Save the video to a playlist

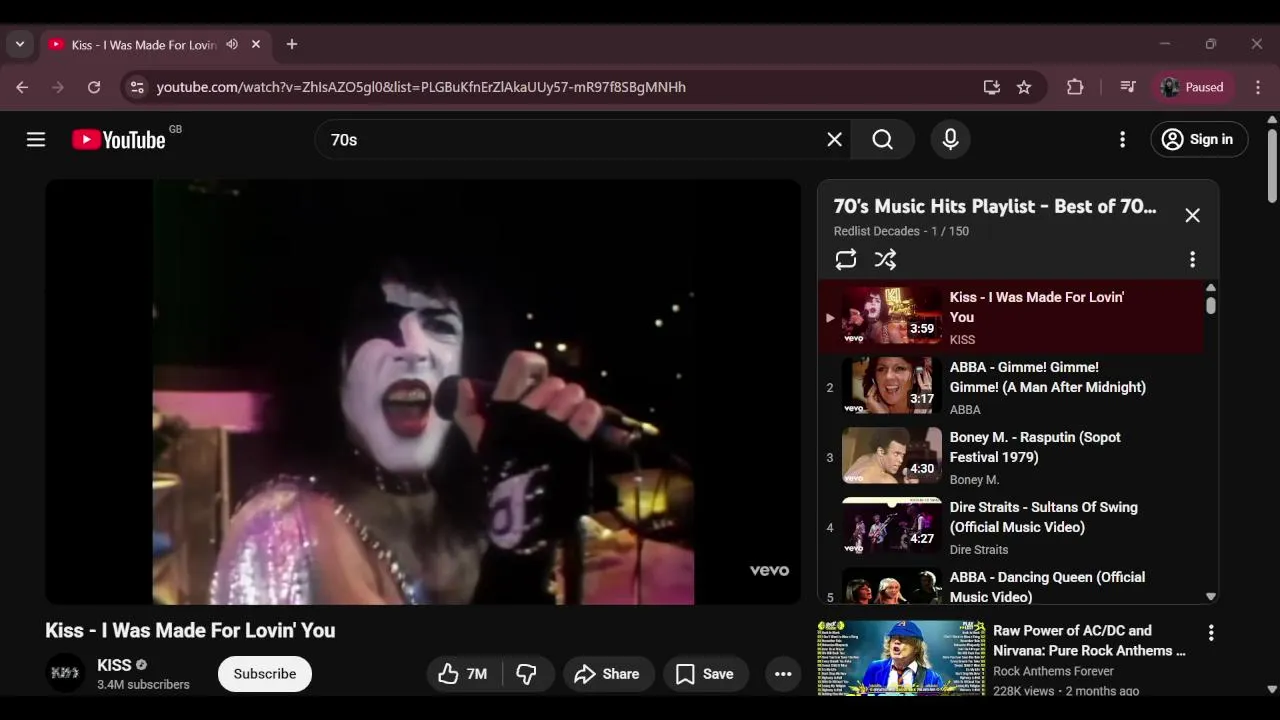(x=705, y=674)
